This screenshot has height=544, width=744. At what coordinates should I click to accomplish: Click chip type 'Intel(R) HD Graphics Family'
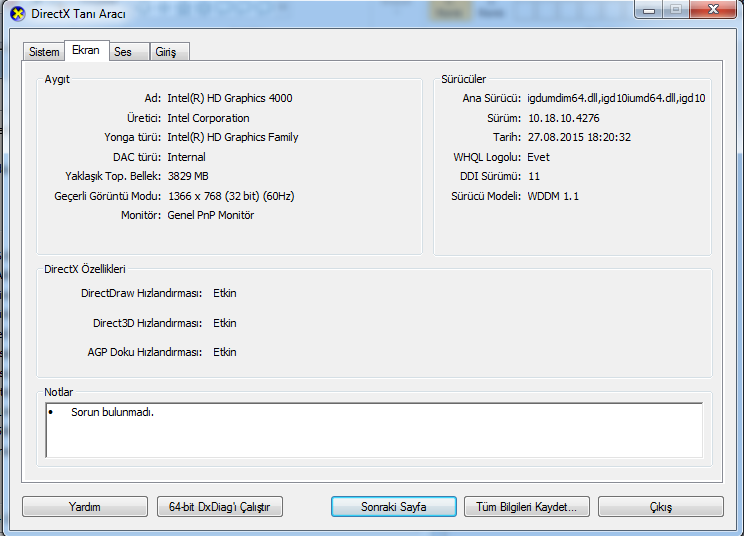[x=233, y=137]
